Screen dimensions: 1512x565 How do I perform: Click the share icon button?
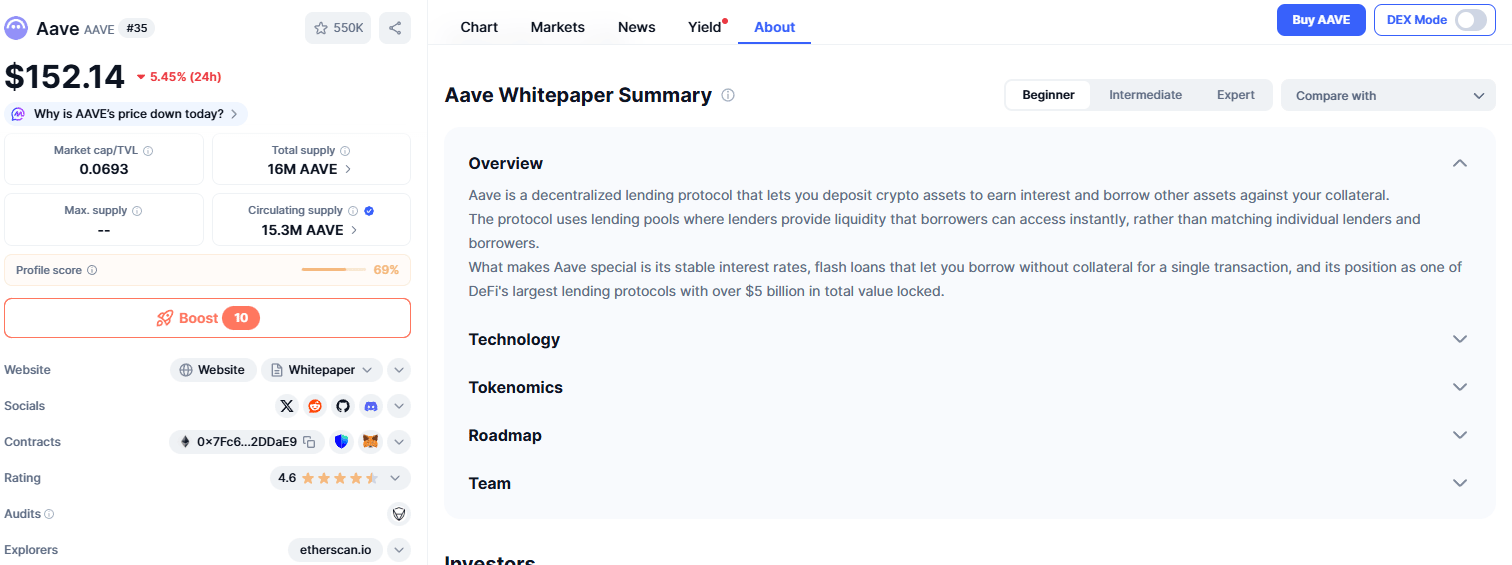pos(395,28)
